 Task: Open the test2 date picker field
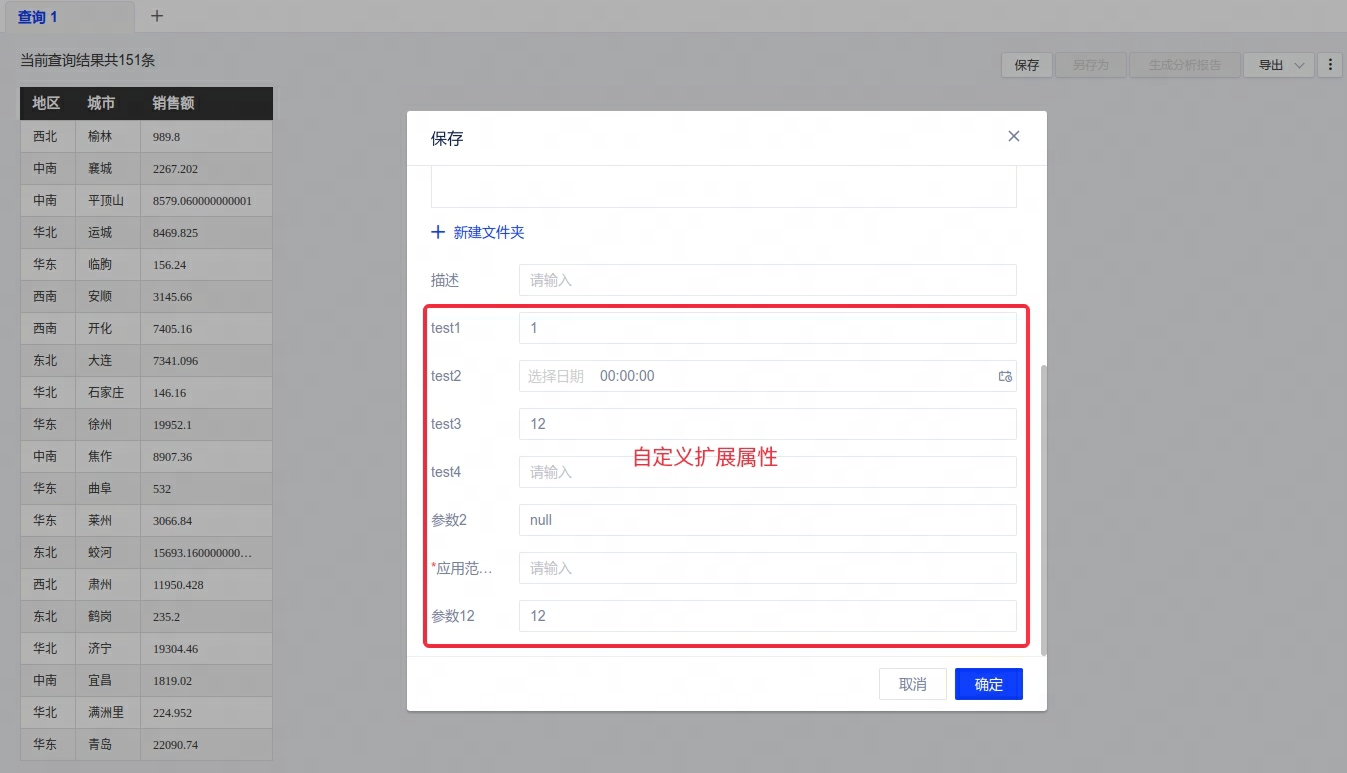(750, 376)
